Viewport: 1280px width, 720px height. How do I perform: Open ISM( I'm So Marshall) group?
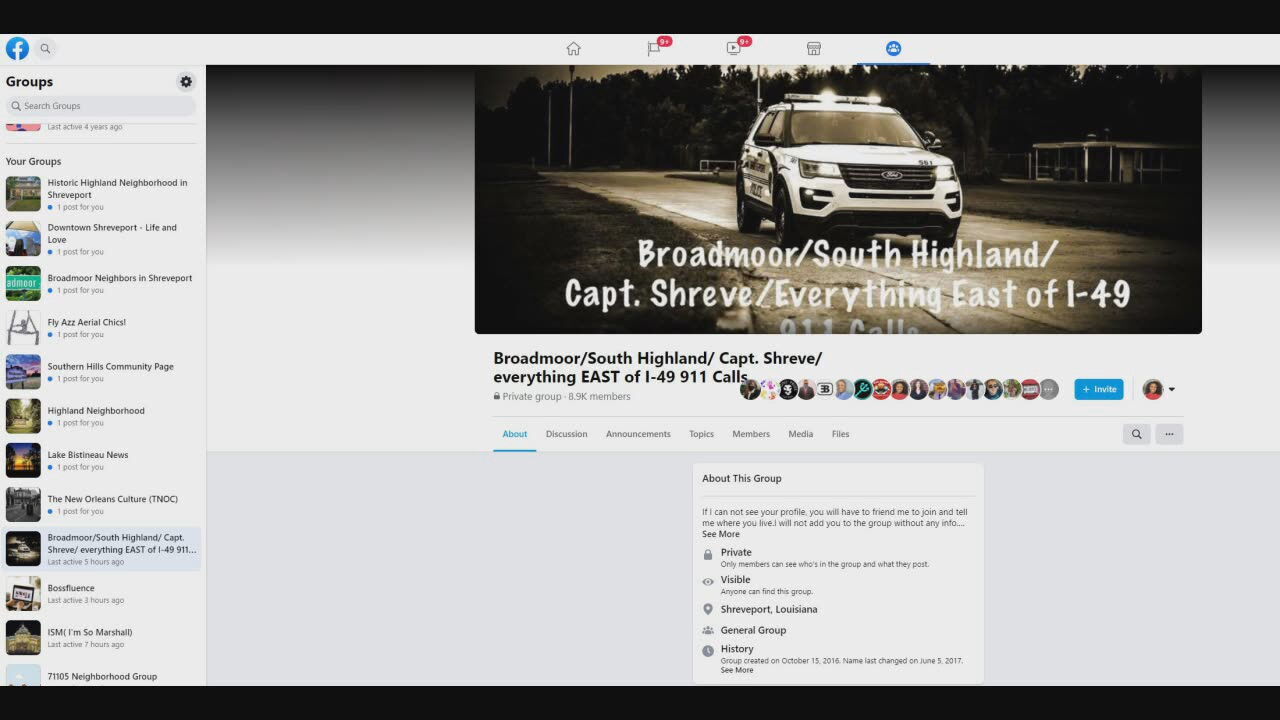pos(101,637)
